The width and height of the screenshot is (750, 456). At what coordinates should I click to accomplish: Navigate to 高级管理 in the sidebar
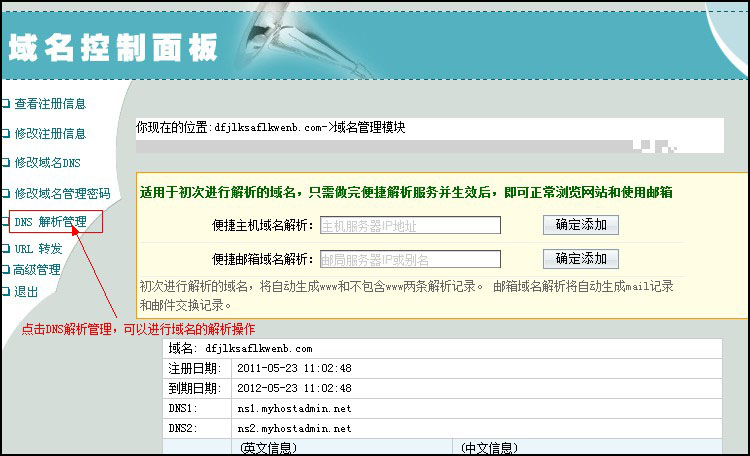click(37, 269)
